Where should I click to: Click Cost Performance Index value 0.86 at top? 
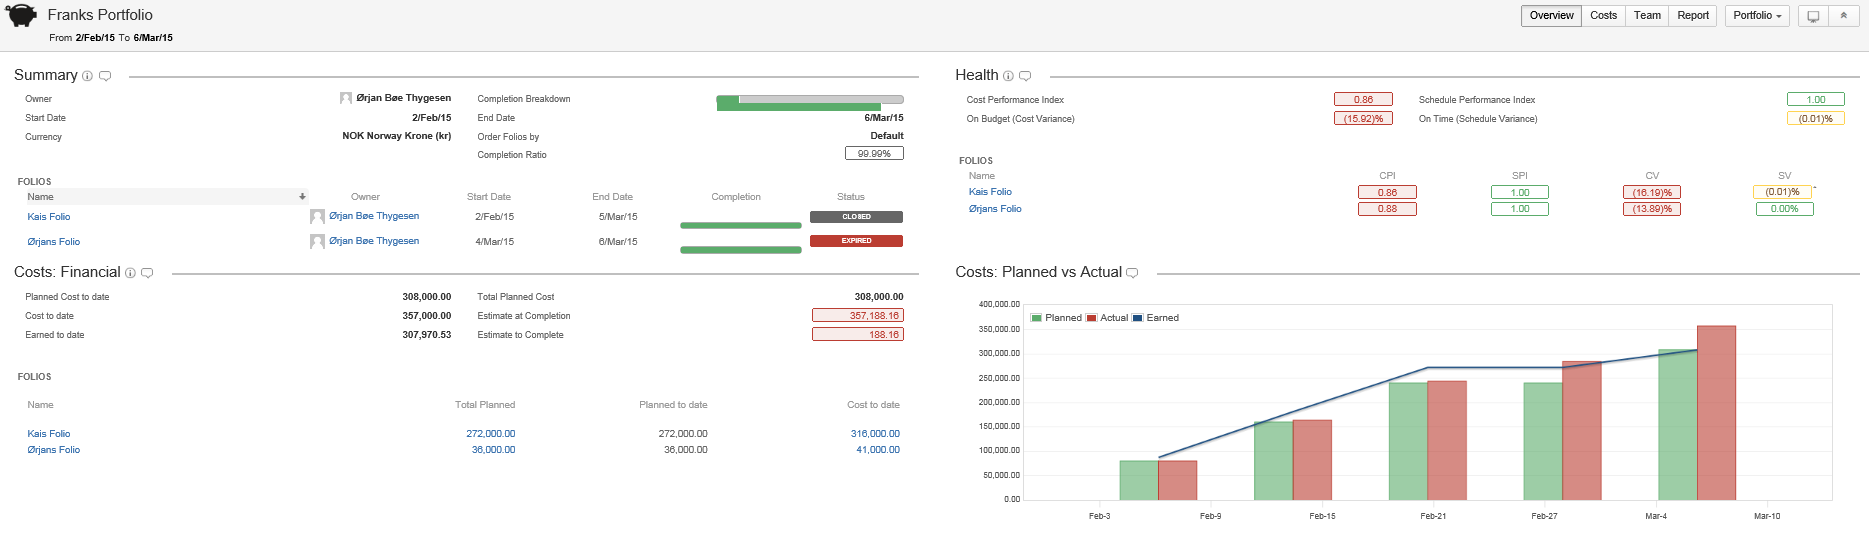pyautogui.click(x=1363, y=100)
